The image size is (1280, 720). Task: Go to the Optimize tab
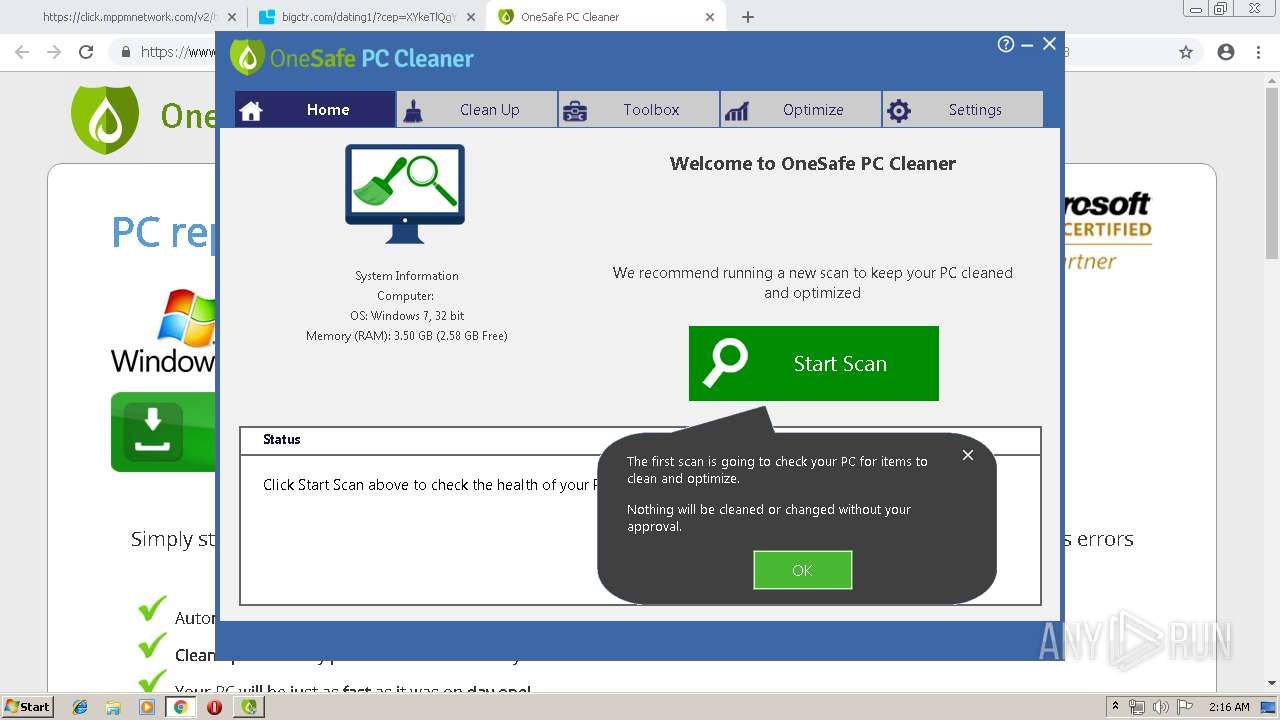[x=800, y=110]
